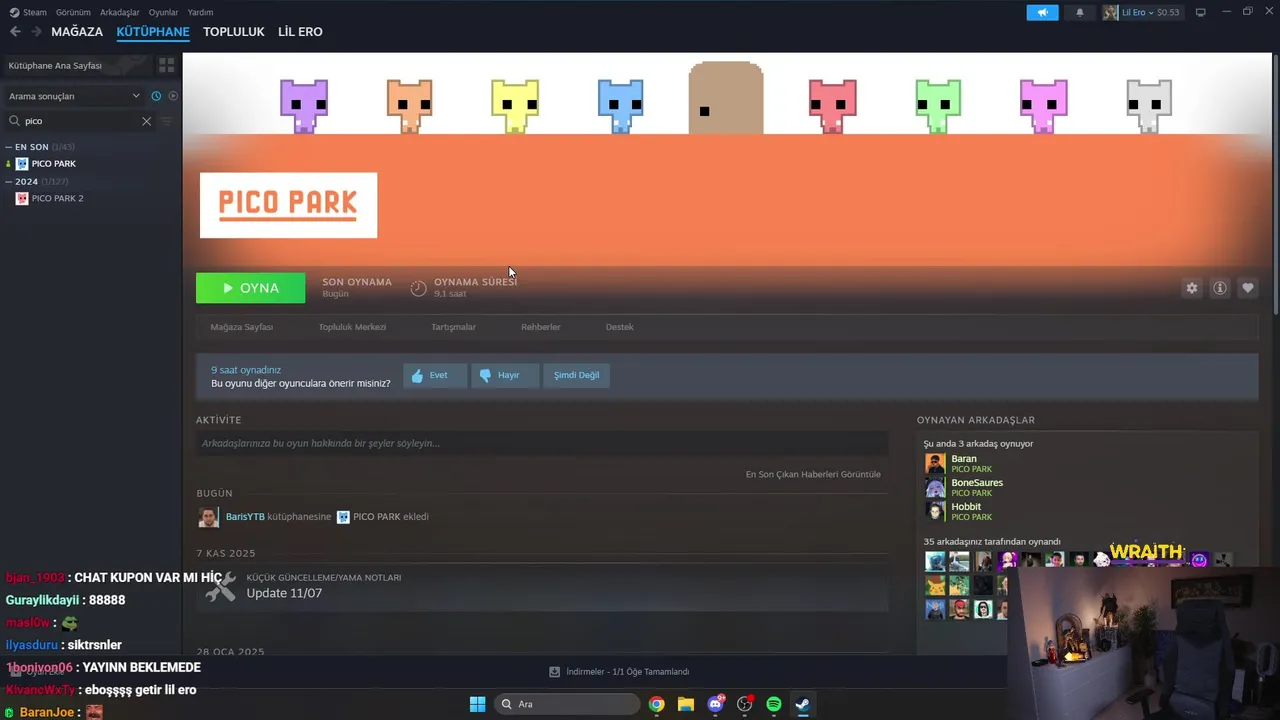Open Destek link
The image size is (1280, 720).
point(619,327)
